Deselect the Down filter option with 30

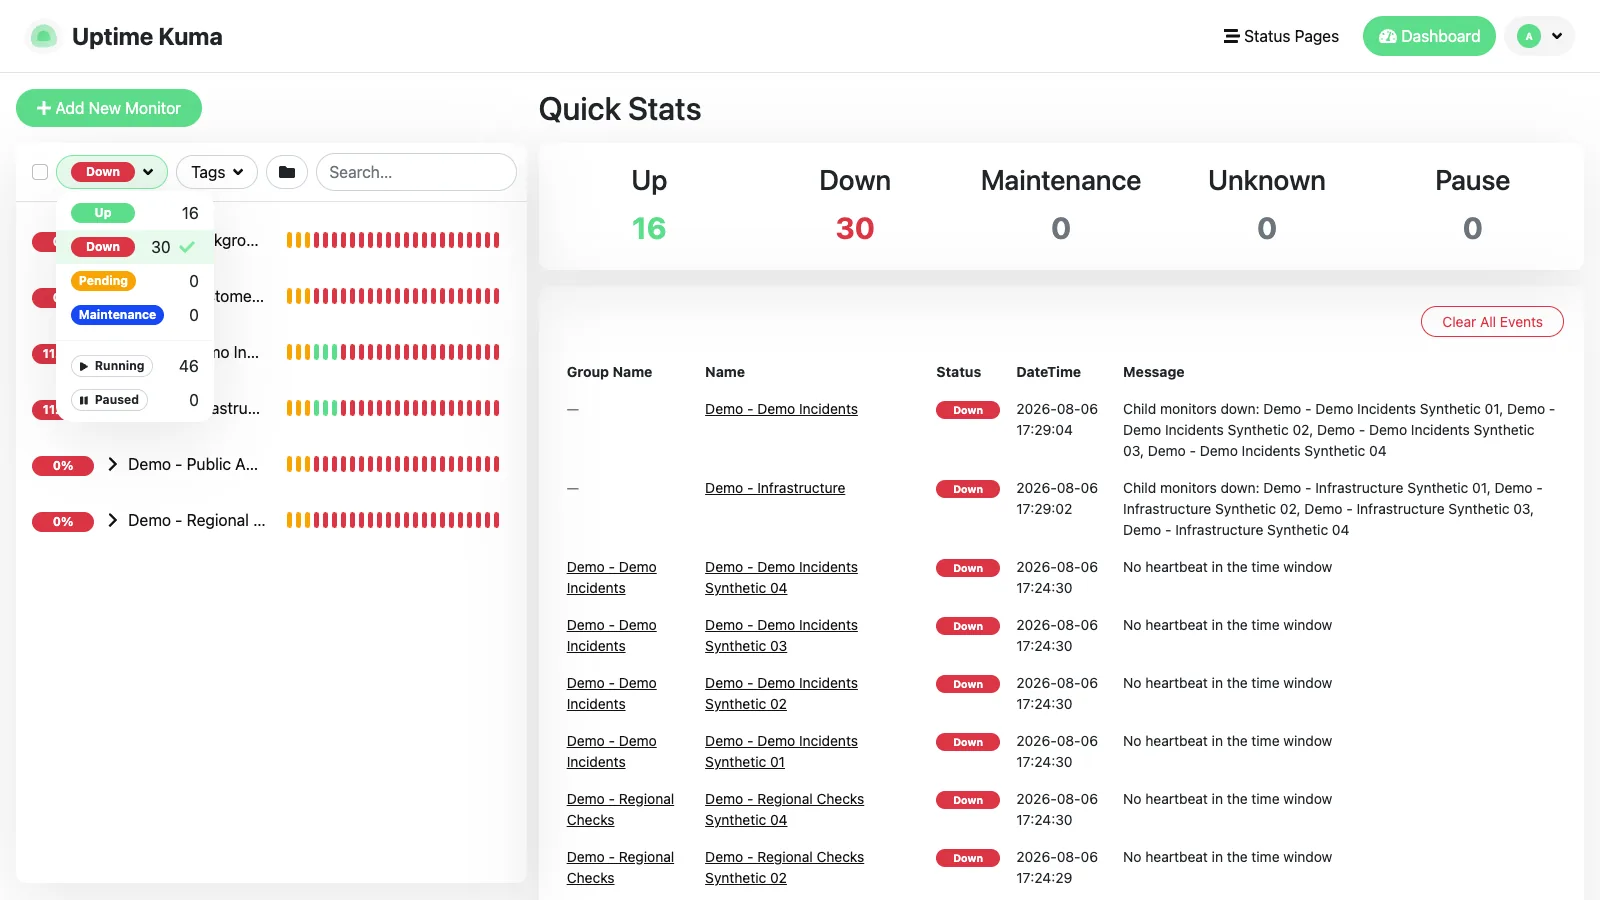(x=135, y=247)
